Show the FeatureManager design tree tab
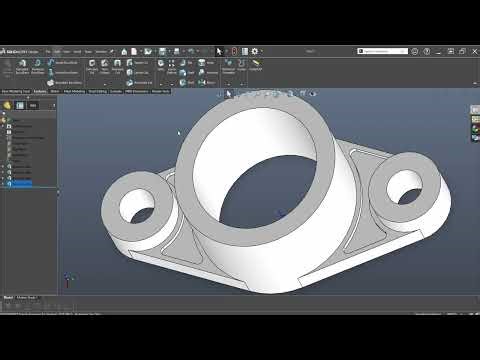Image resolution: width=480 pixels, height=360 pixels. click(x=7, y=106)
